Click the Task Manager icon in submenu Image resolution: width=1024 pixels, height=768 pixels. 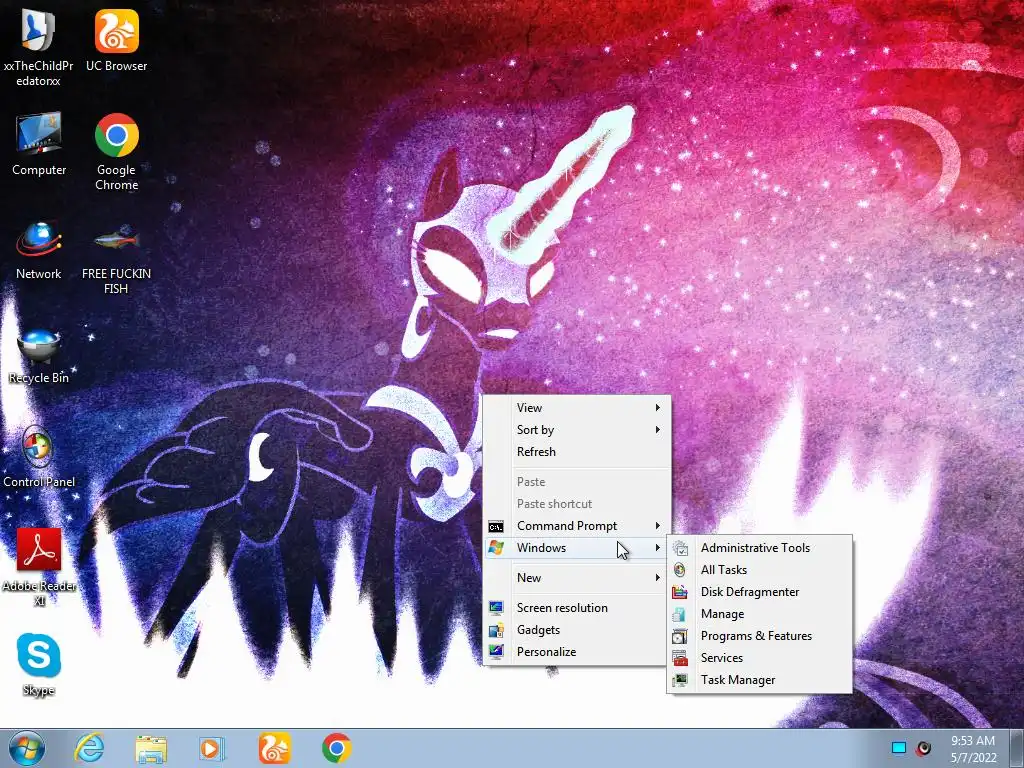680,680
